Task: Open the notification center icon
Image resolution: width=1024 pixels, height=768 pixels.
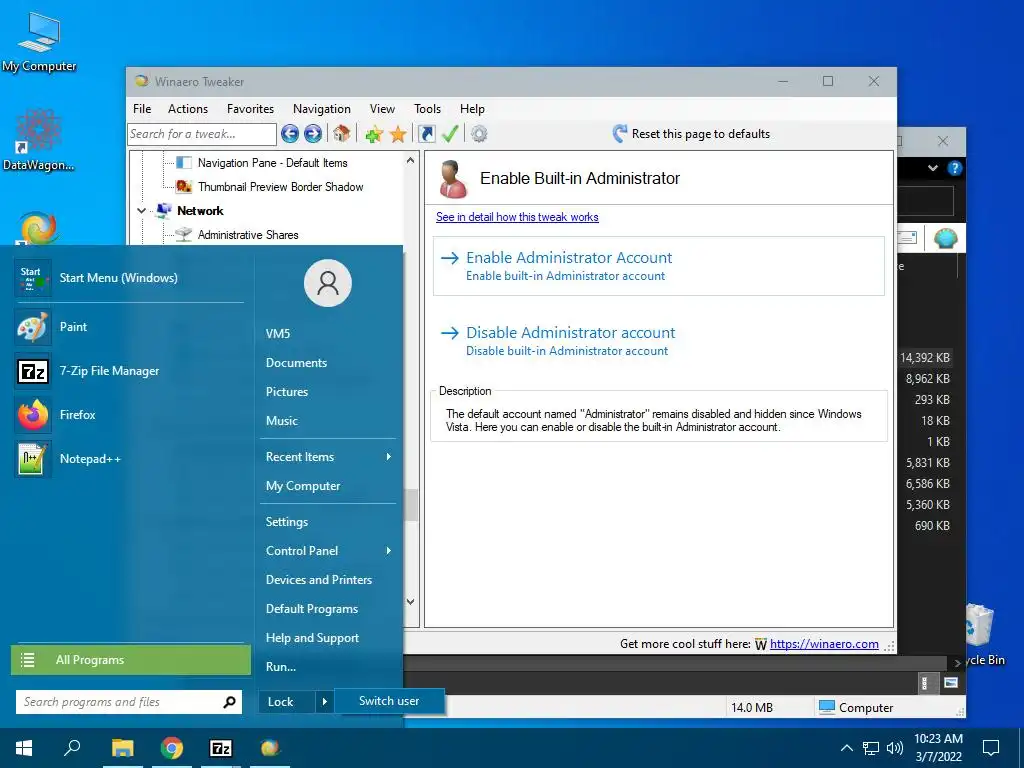Action: pos(991,748)
